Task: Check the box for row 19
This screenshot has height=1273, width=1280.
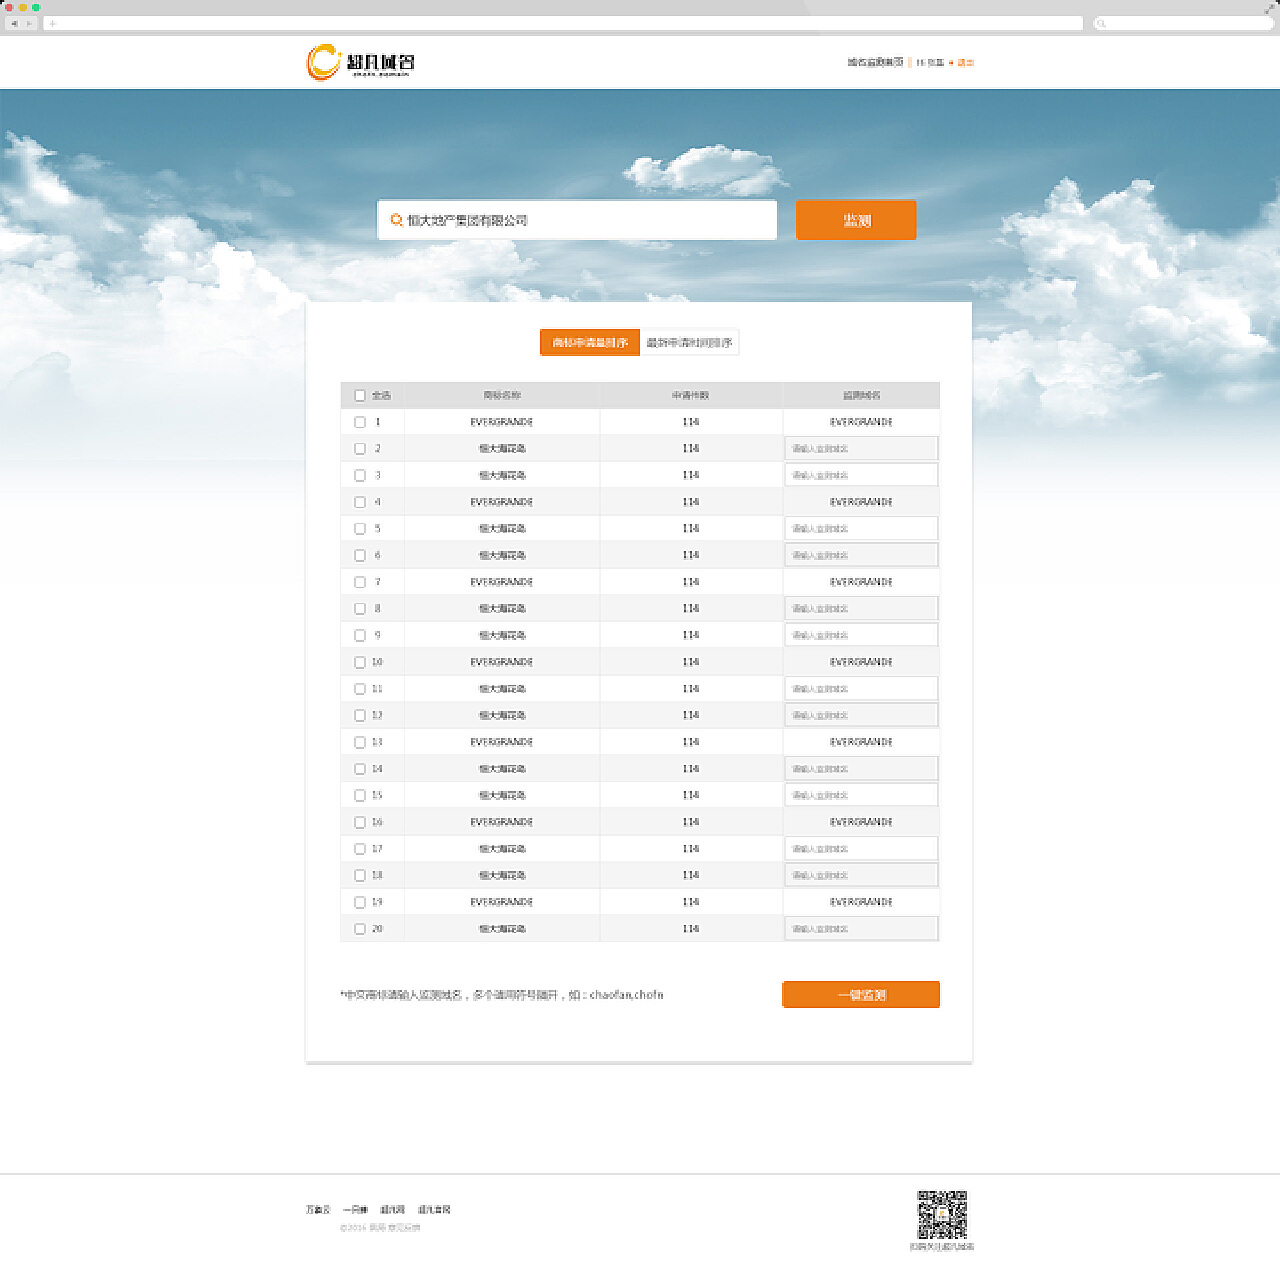Action: pos(360,902)
